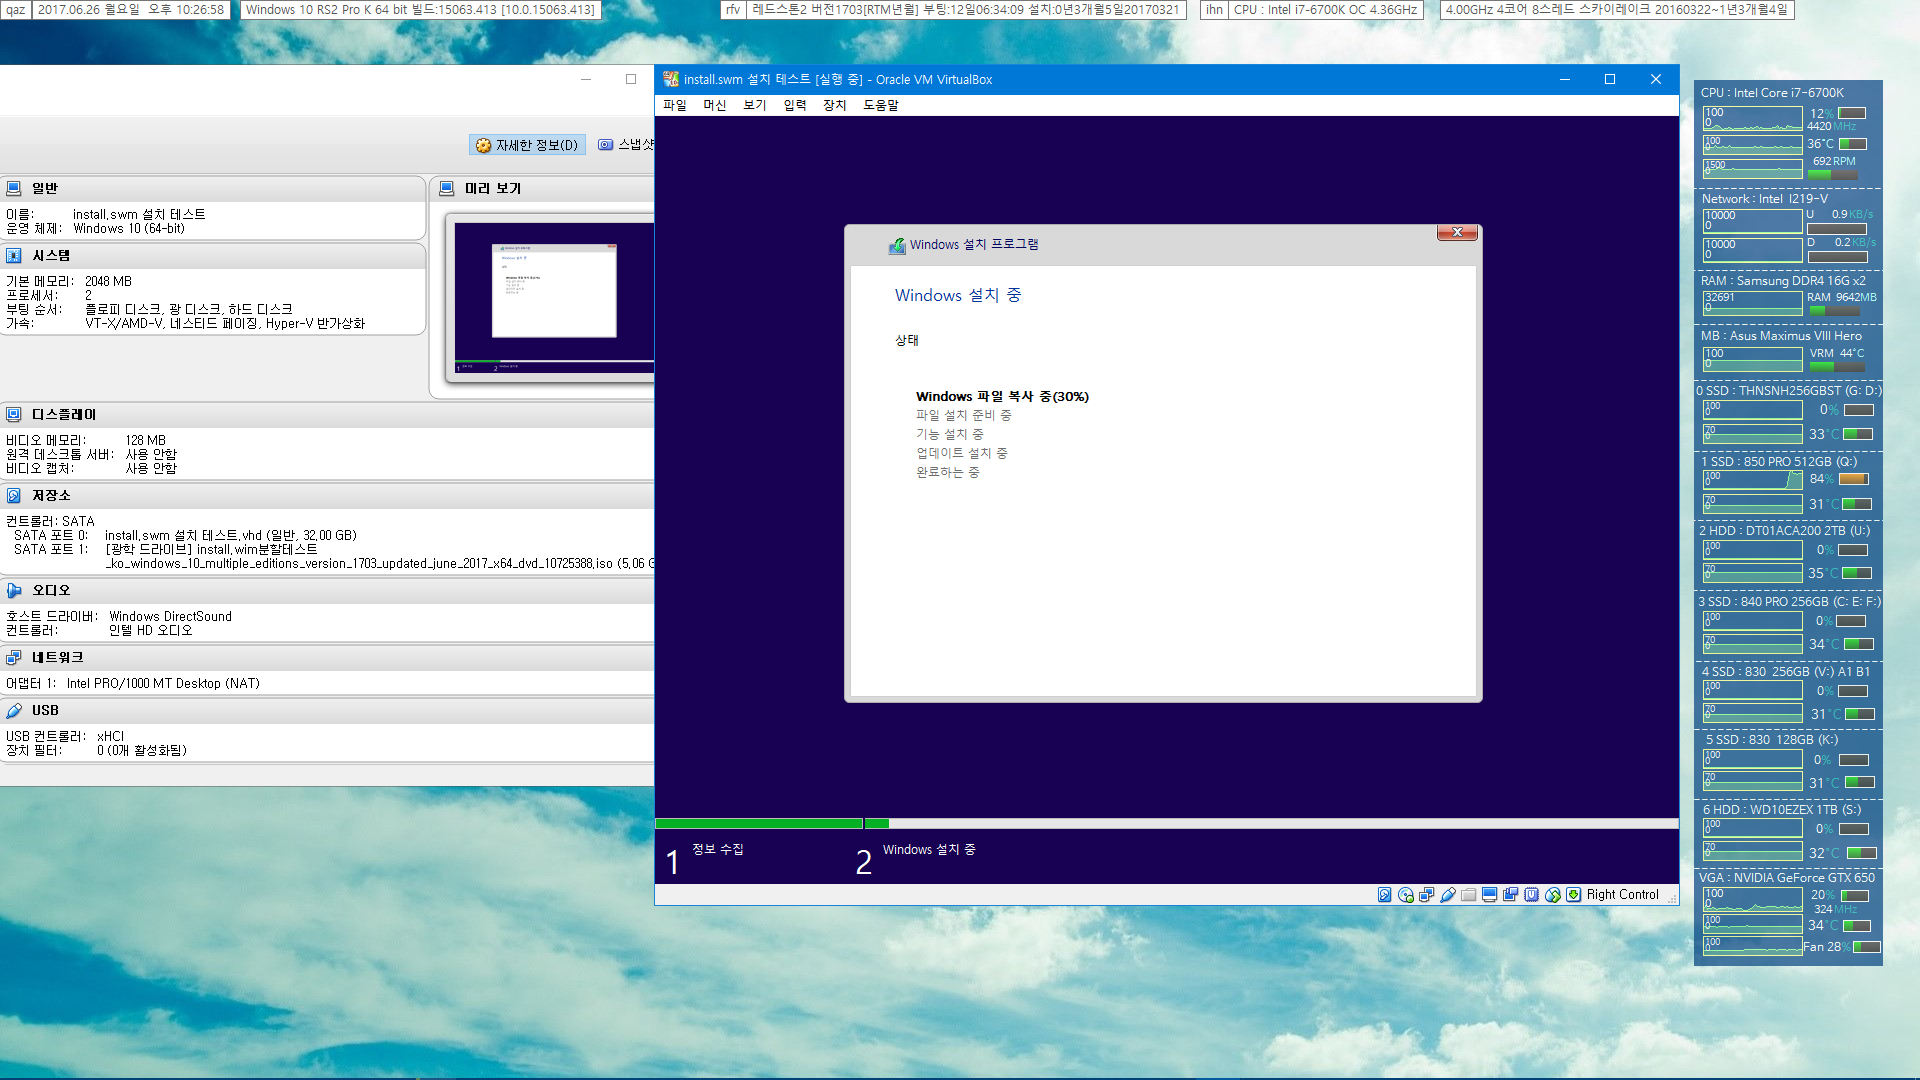Click step 1 정보 수집 label
The height and width of the screenshot is (1080, 1920).
point(718,849)
